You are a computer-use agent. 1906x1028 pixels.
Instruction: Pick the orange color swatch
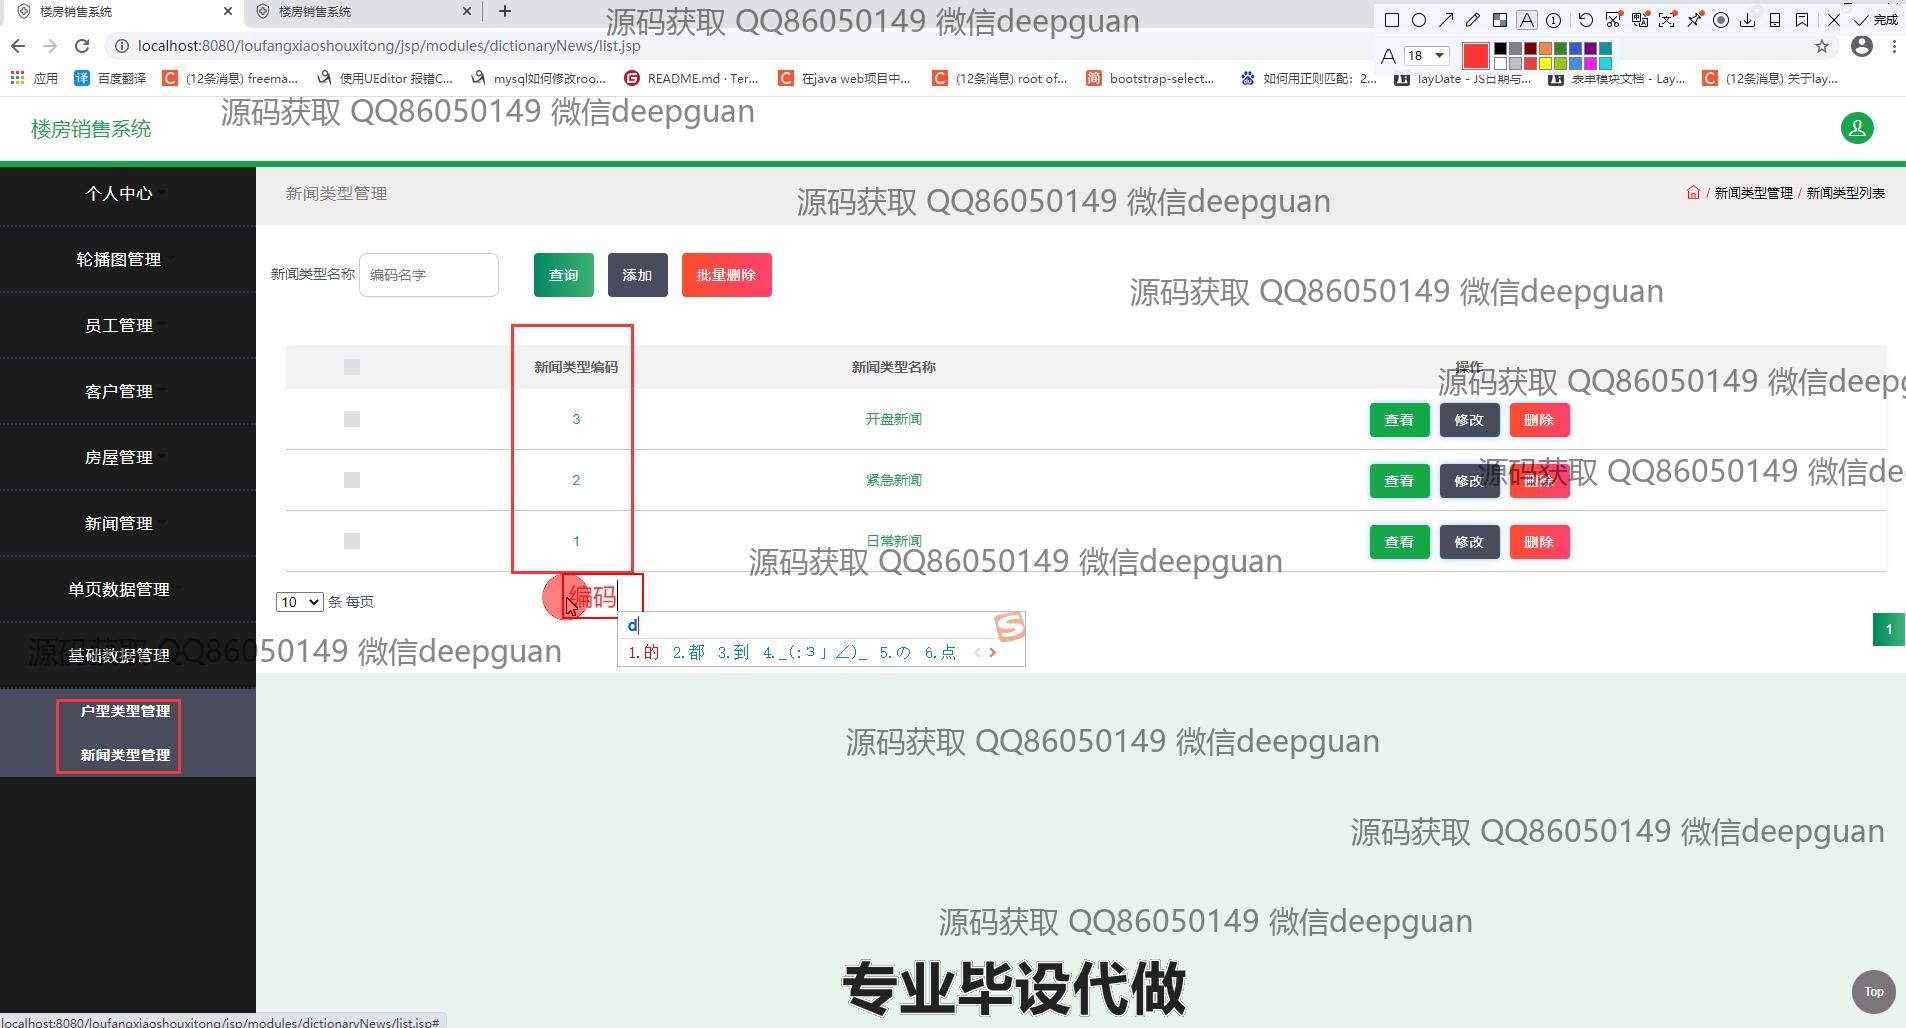[x=1545, y=48]
